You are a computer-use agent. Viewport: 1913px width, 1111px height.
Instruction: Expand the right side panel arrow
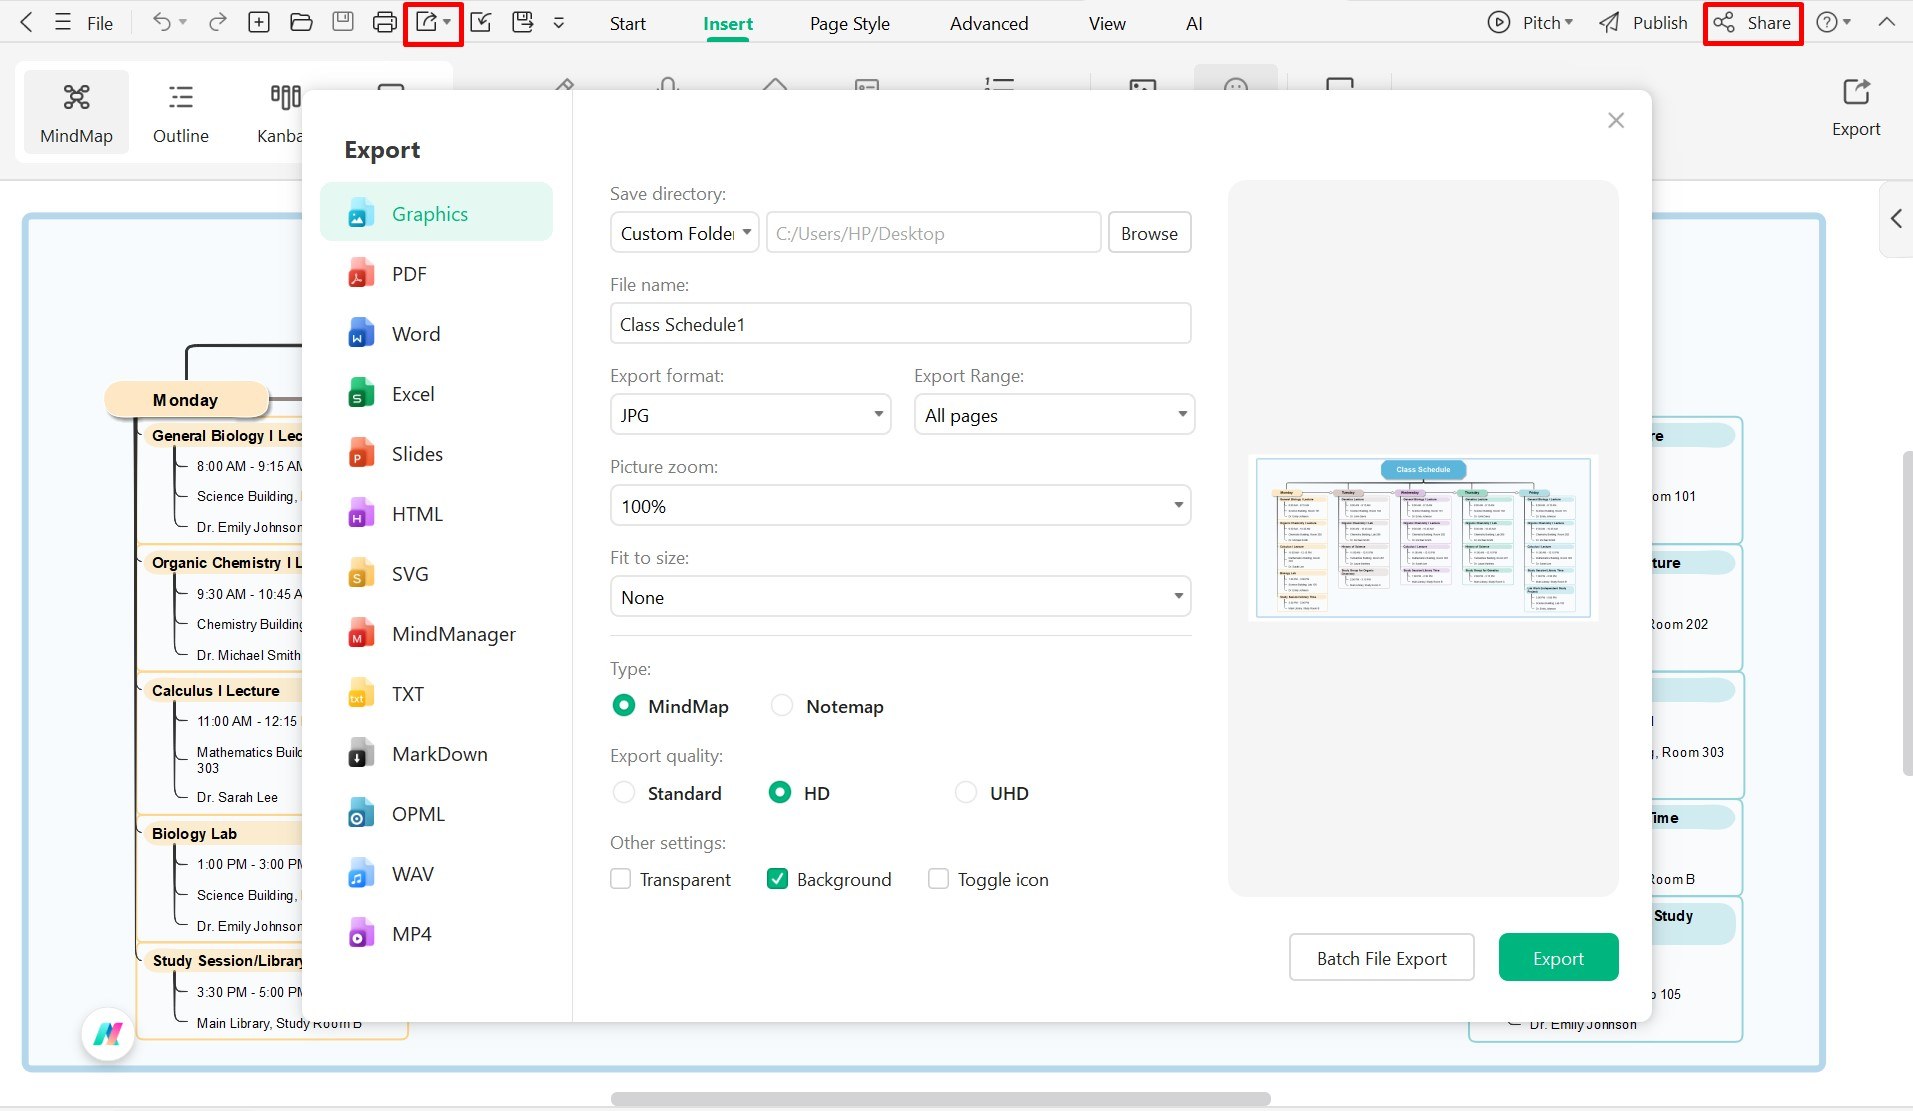[1896, 219]
